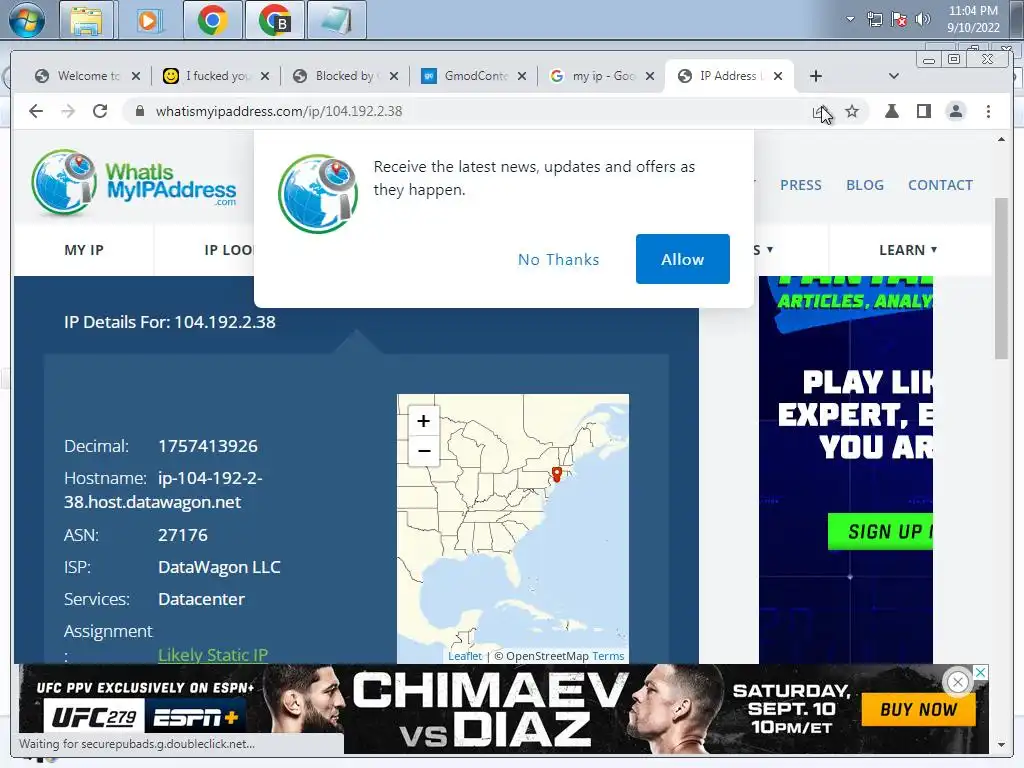The height and width of the screenshot is (768, 1024).
Task: Click SIGN UP on the sidebar ad
Action: [880, 532]
